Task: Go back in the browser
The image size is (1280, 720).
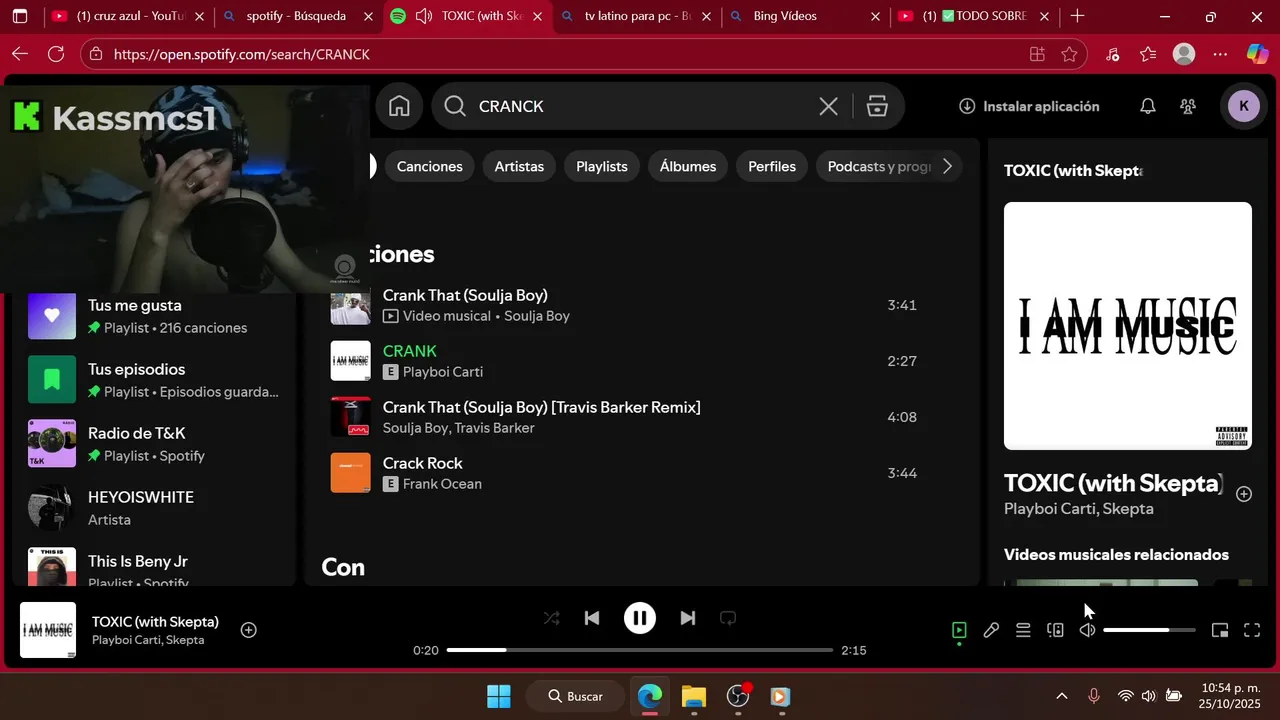Action: [20, 54]
